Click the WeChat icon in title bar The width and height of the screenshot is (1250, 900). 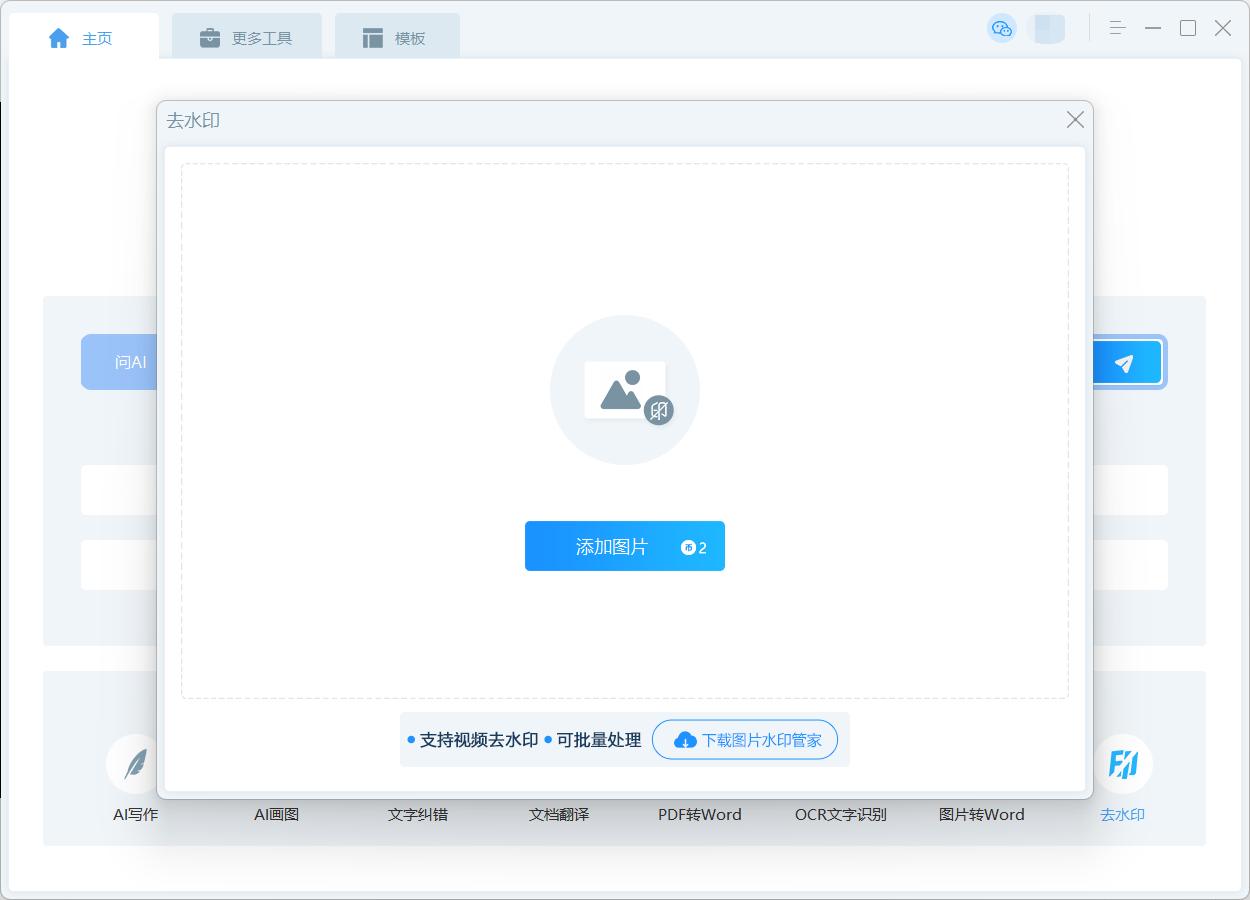[1001, 28]
